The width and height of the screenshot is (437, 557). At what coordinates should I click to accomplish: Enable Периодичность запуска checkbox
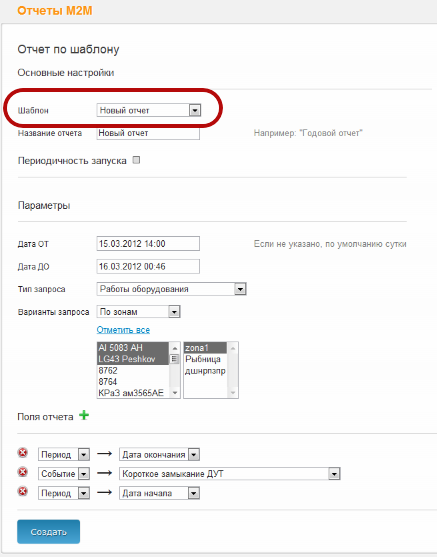[136, 160]
